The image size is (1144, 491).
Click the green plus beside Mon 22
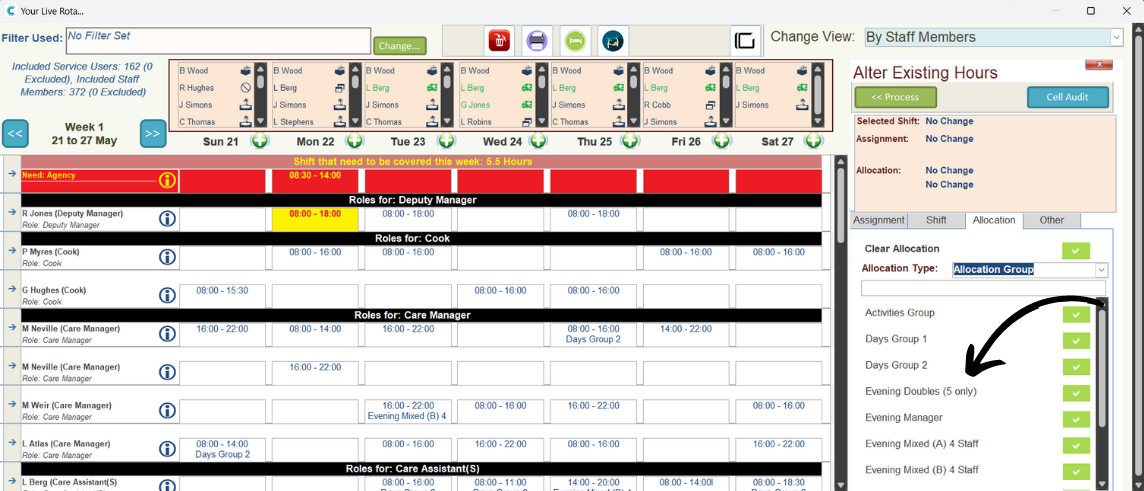pos(354,142)
